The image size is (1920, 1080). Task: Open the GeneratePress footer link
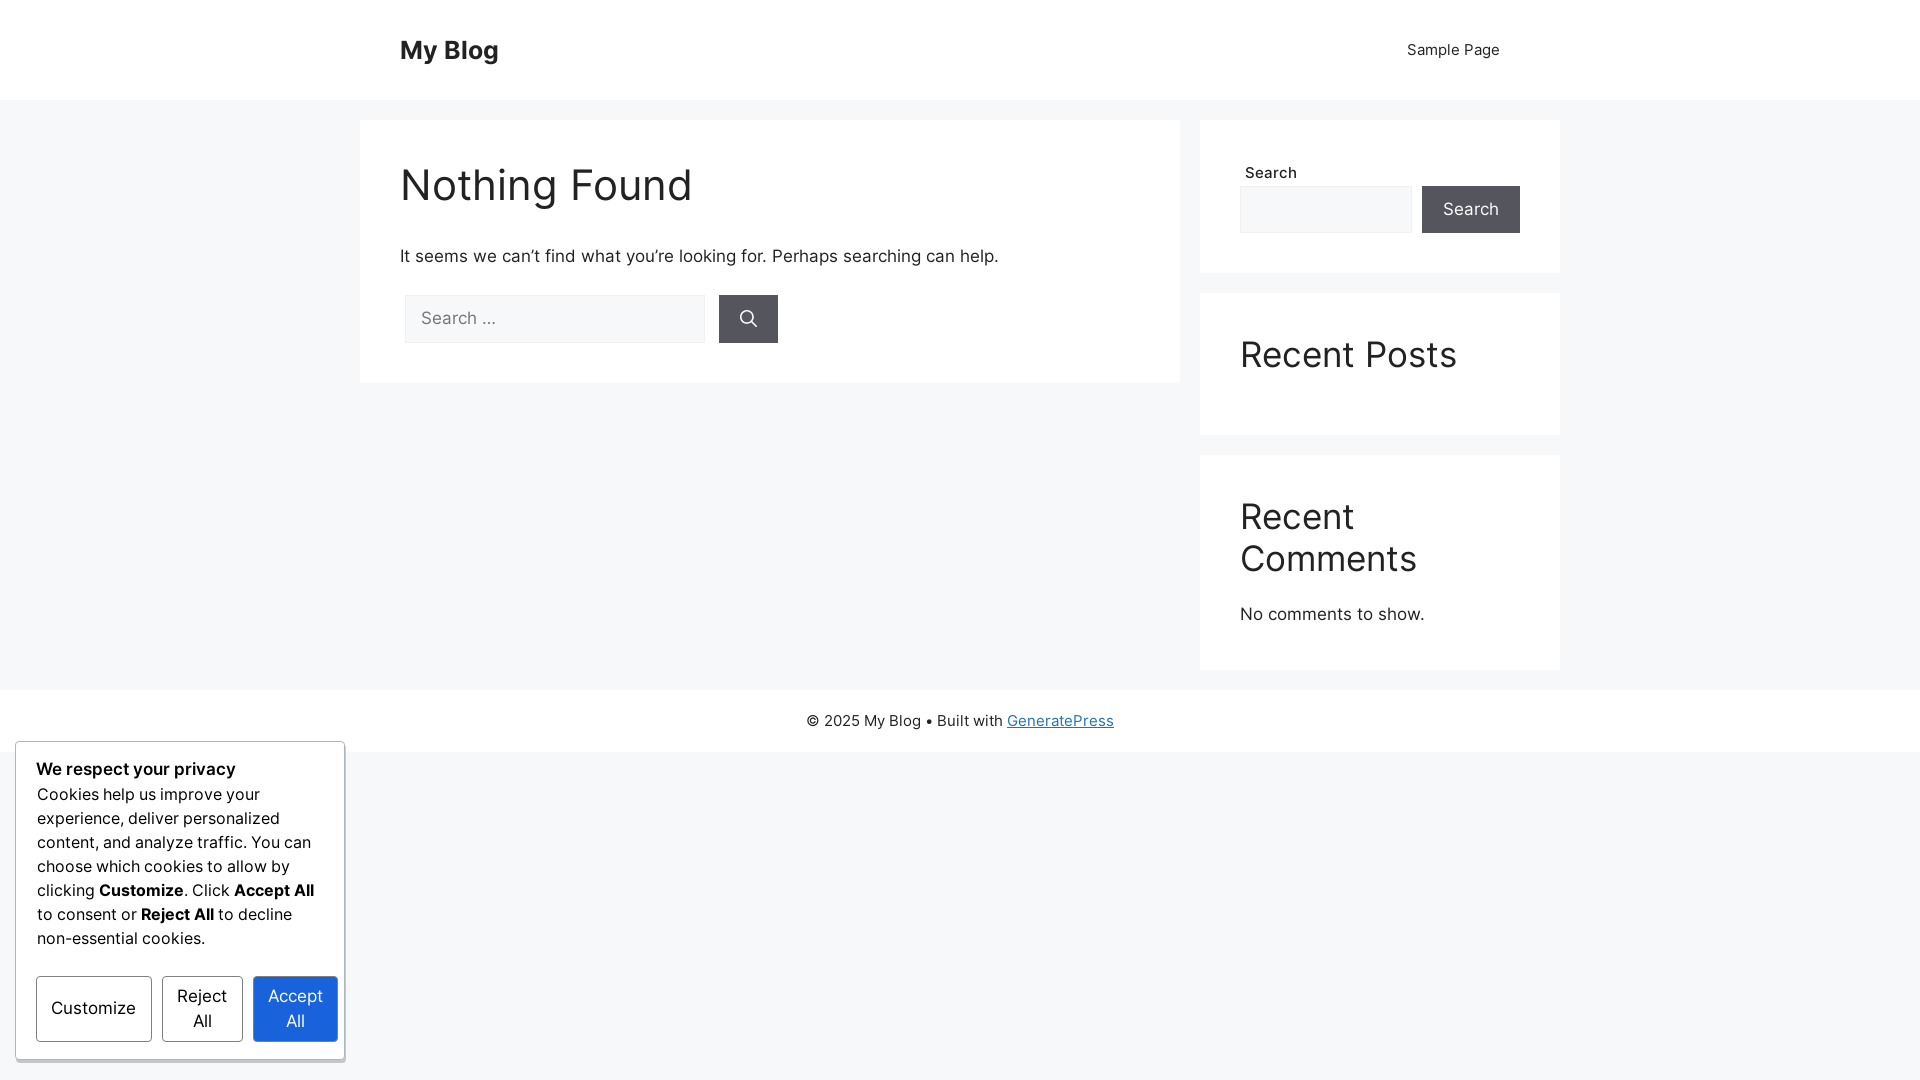pos(1060,721)
